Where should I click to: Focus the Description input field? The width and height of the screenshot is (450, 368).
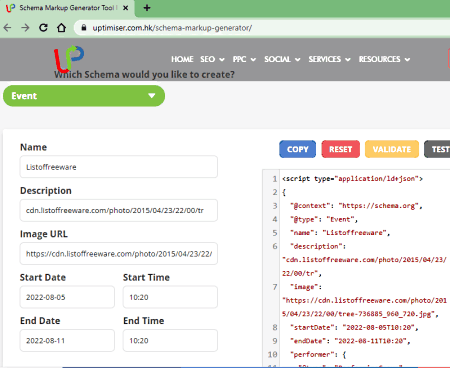click(119, 210)
